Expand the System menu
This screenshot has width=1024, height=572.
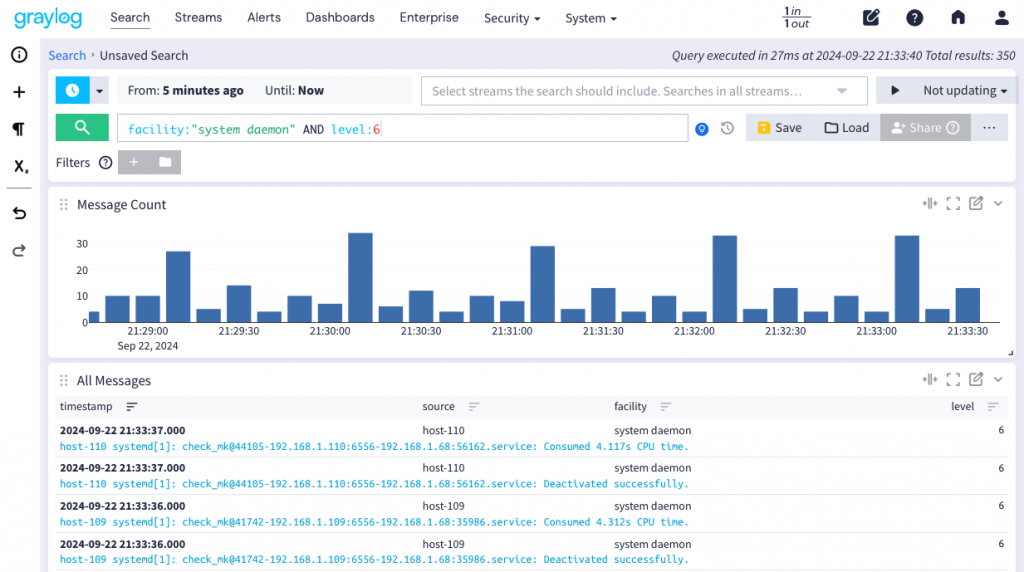[x=591, y=18]
